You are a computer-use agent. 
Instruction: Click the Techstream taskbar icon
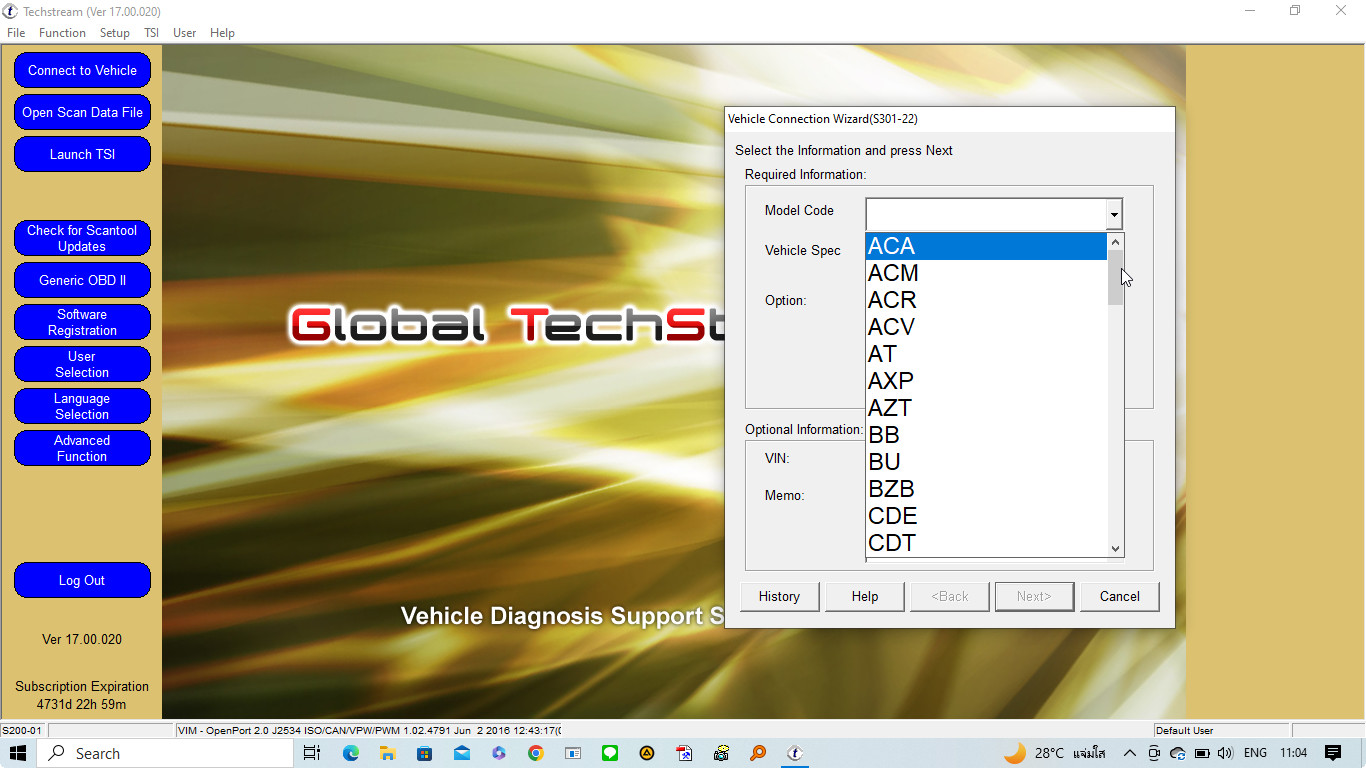(x=794, y=753)
